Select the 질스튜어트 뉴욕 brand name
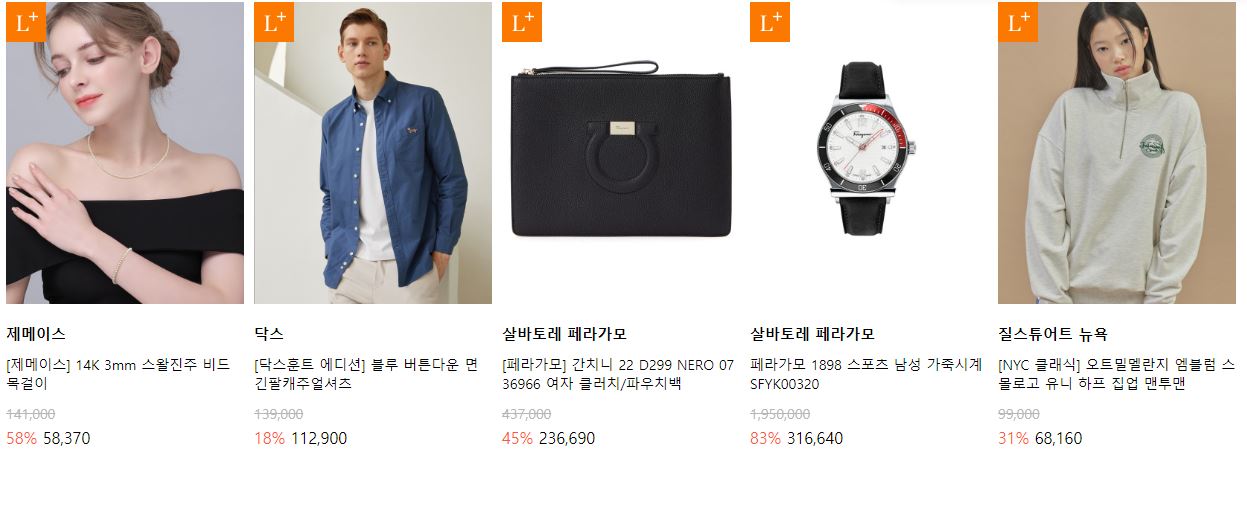 click(1053, 334)
